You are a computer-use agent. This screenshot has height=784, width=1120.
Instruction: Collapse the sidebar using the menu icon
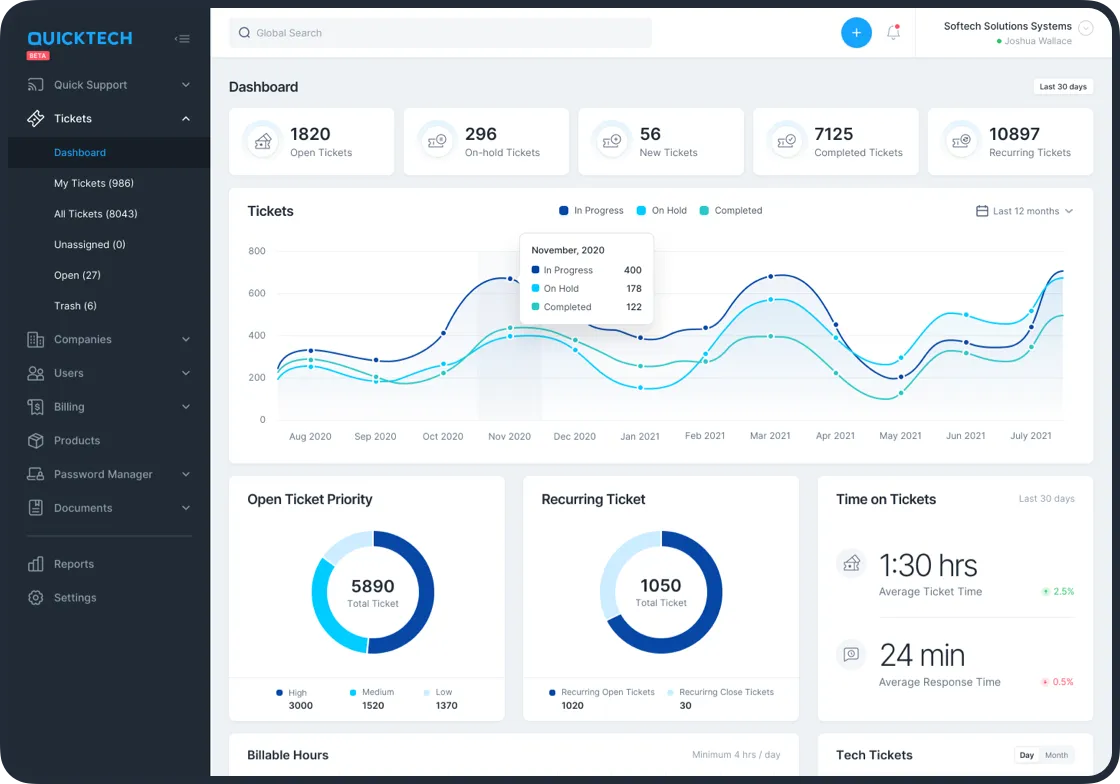pyautogui.click(x=182, y=39)
